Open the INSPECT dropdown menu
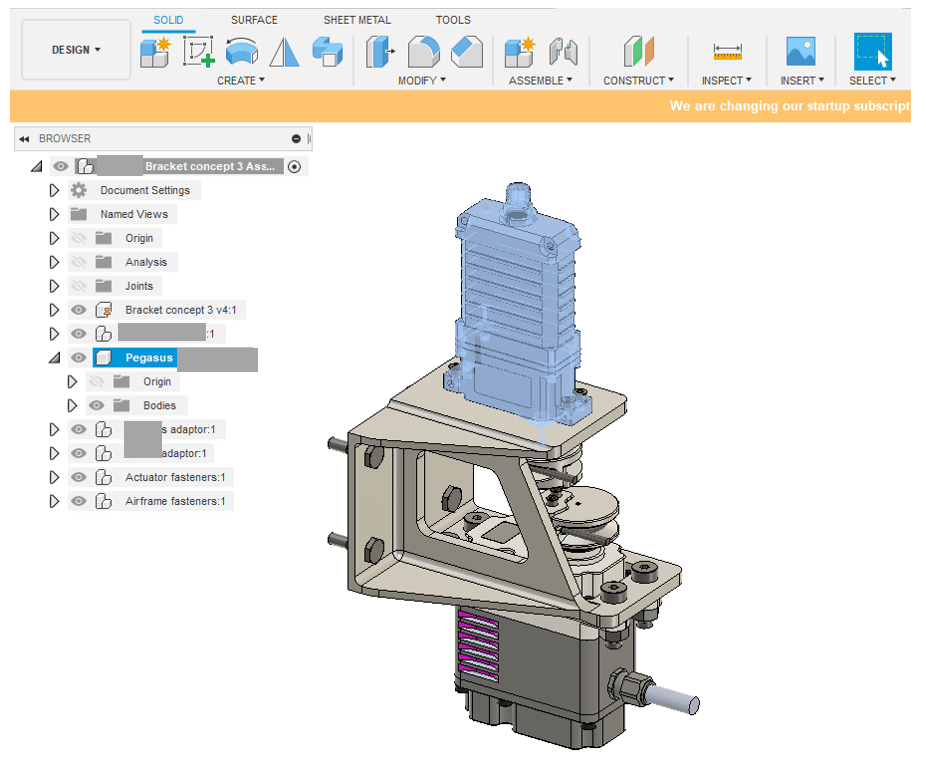926x764 pixels. click(x=726, y=81)
